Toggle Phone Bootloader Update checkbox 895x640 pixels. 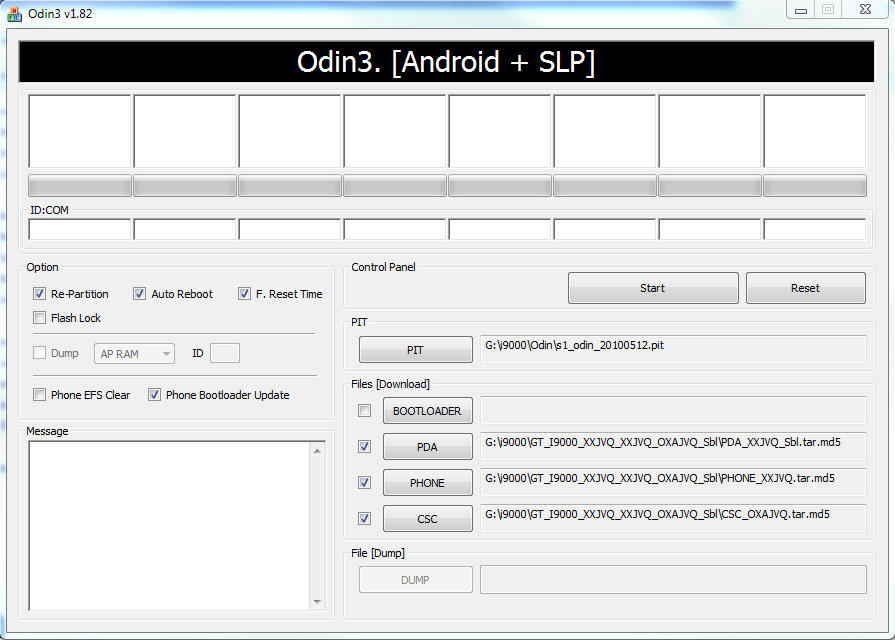(154, 395)
